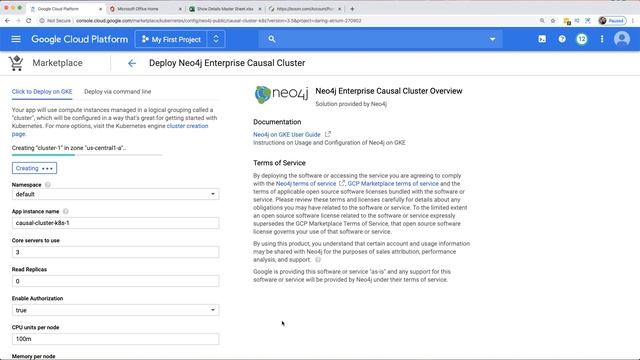
Task: Select the Click to Deploy on GKE tab
Action: point(42,91)
